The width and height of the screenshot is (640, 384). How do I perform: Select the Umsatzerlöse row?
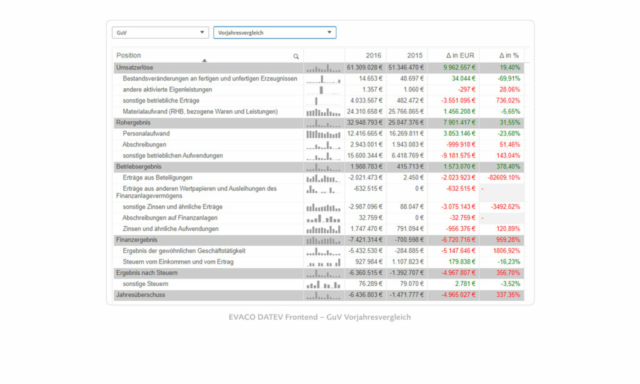coord(319,68)
